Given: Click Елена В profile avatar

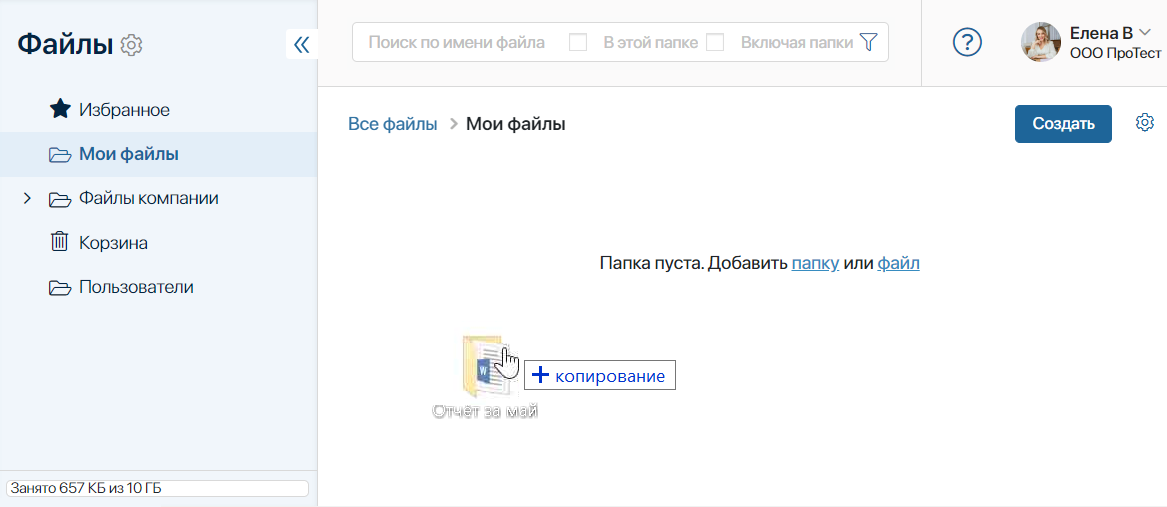Looking at the screenshot, I should point(1040,42).
